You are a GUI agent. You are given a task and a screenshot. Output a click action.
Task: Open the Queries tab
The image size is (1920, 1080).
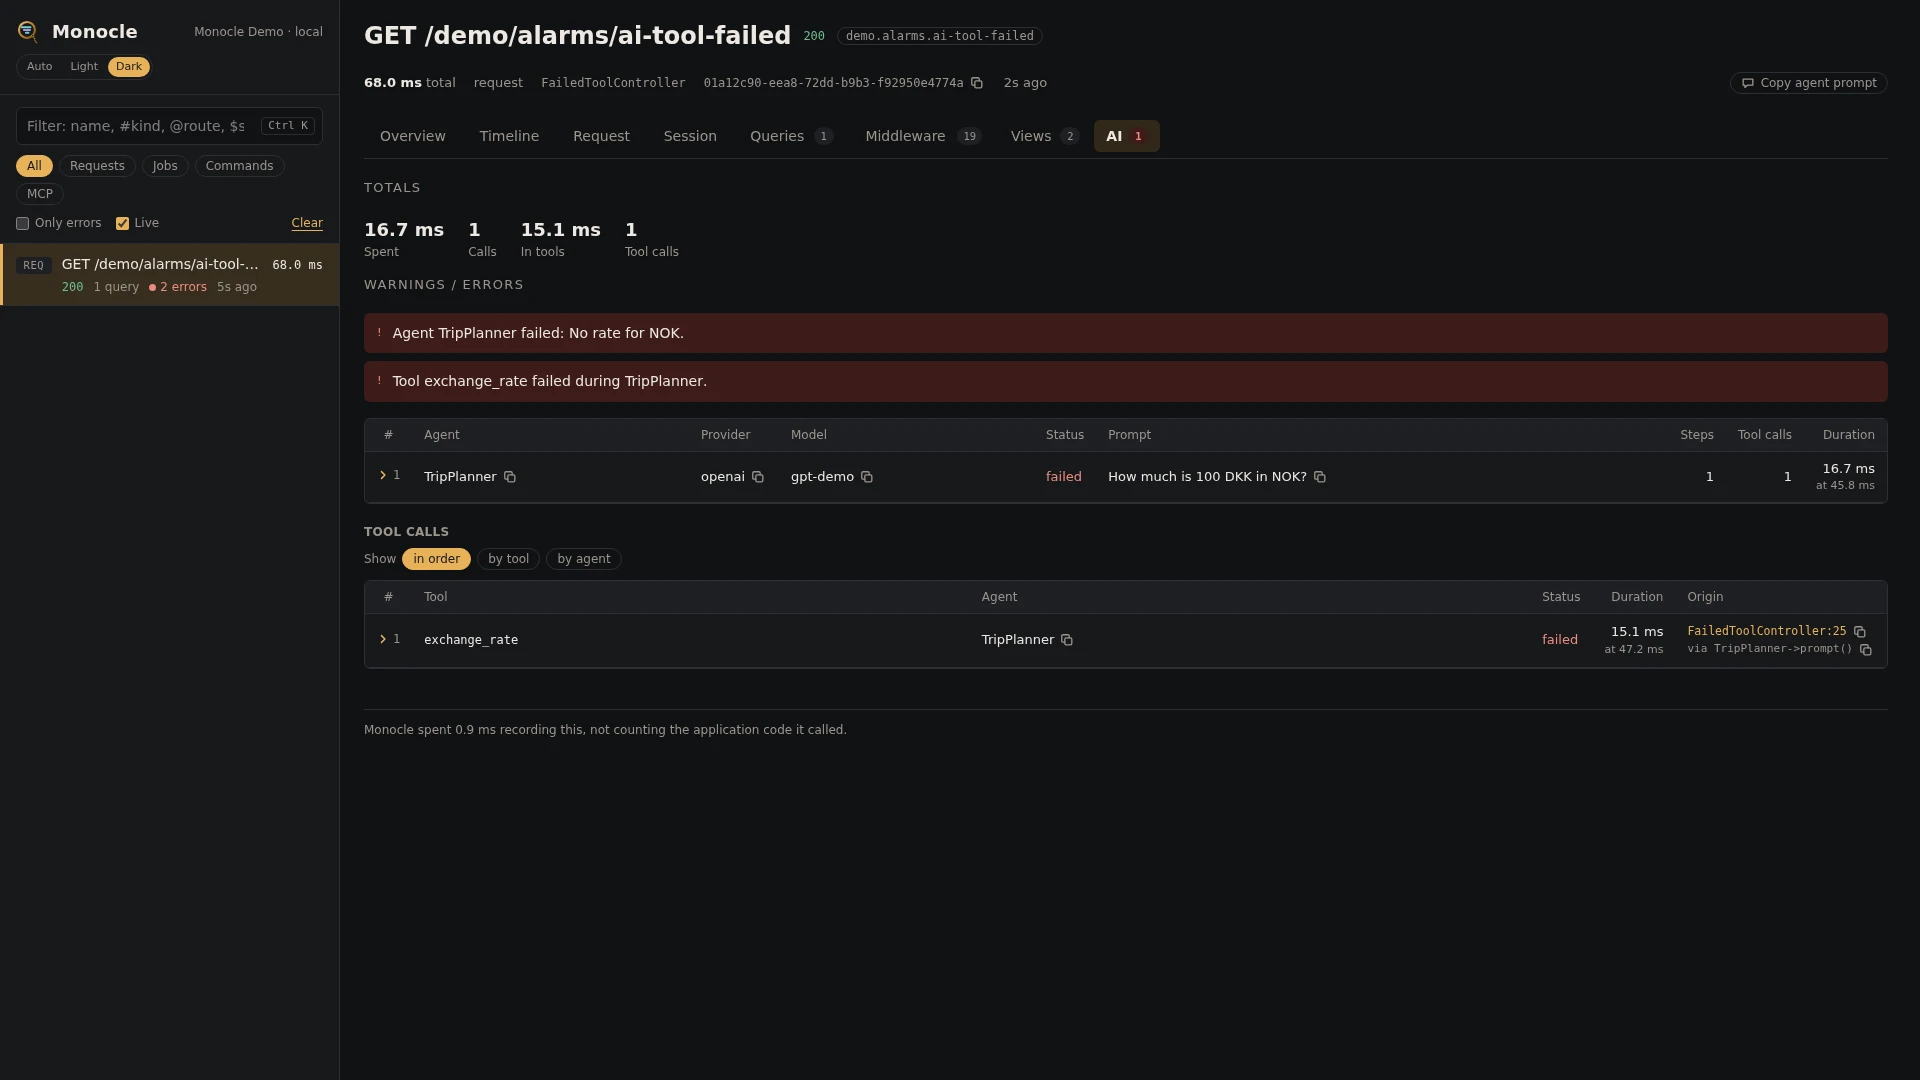pyautogui.click(x=791, y=136)
